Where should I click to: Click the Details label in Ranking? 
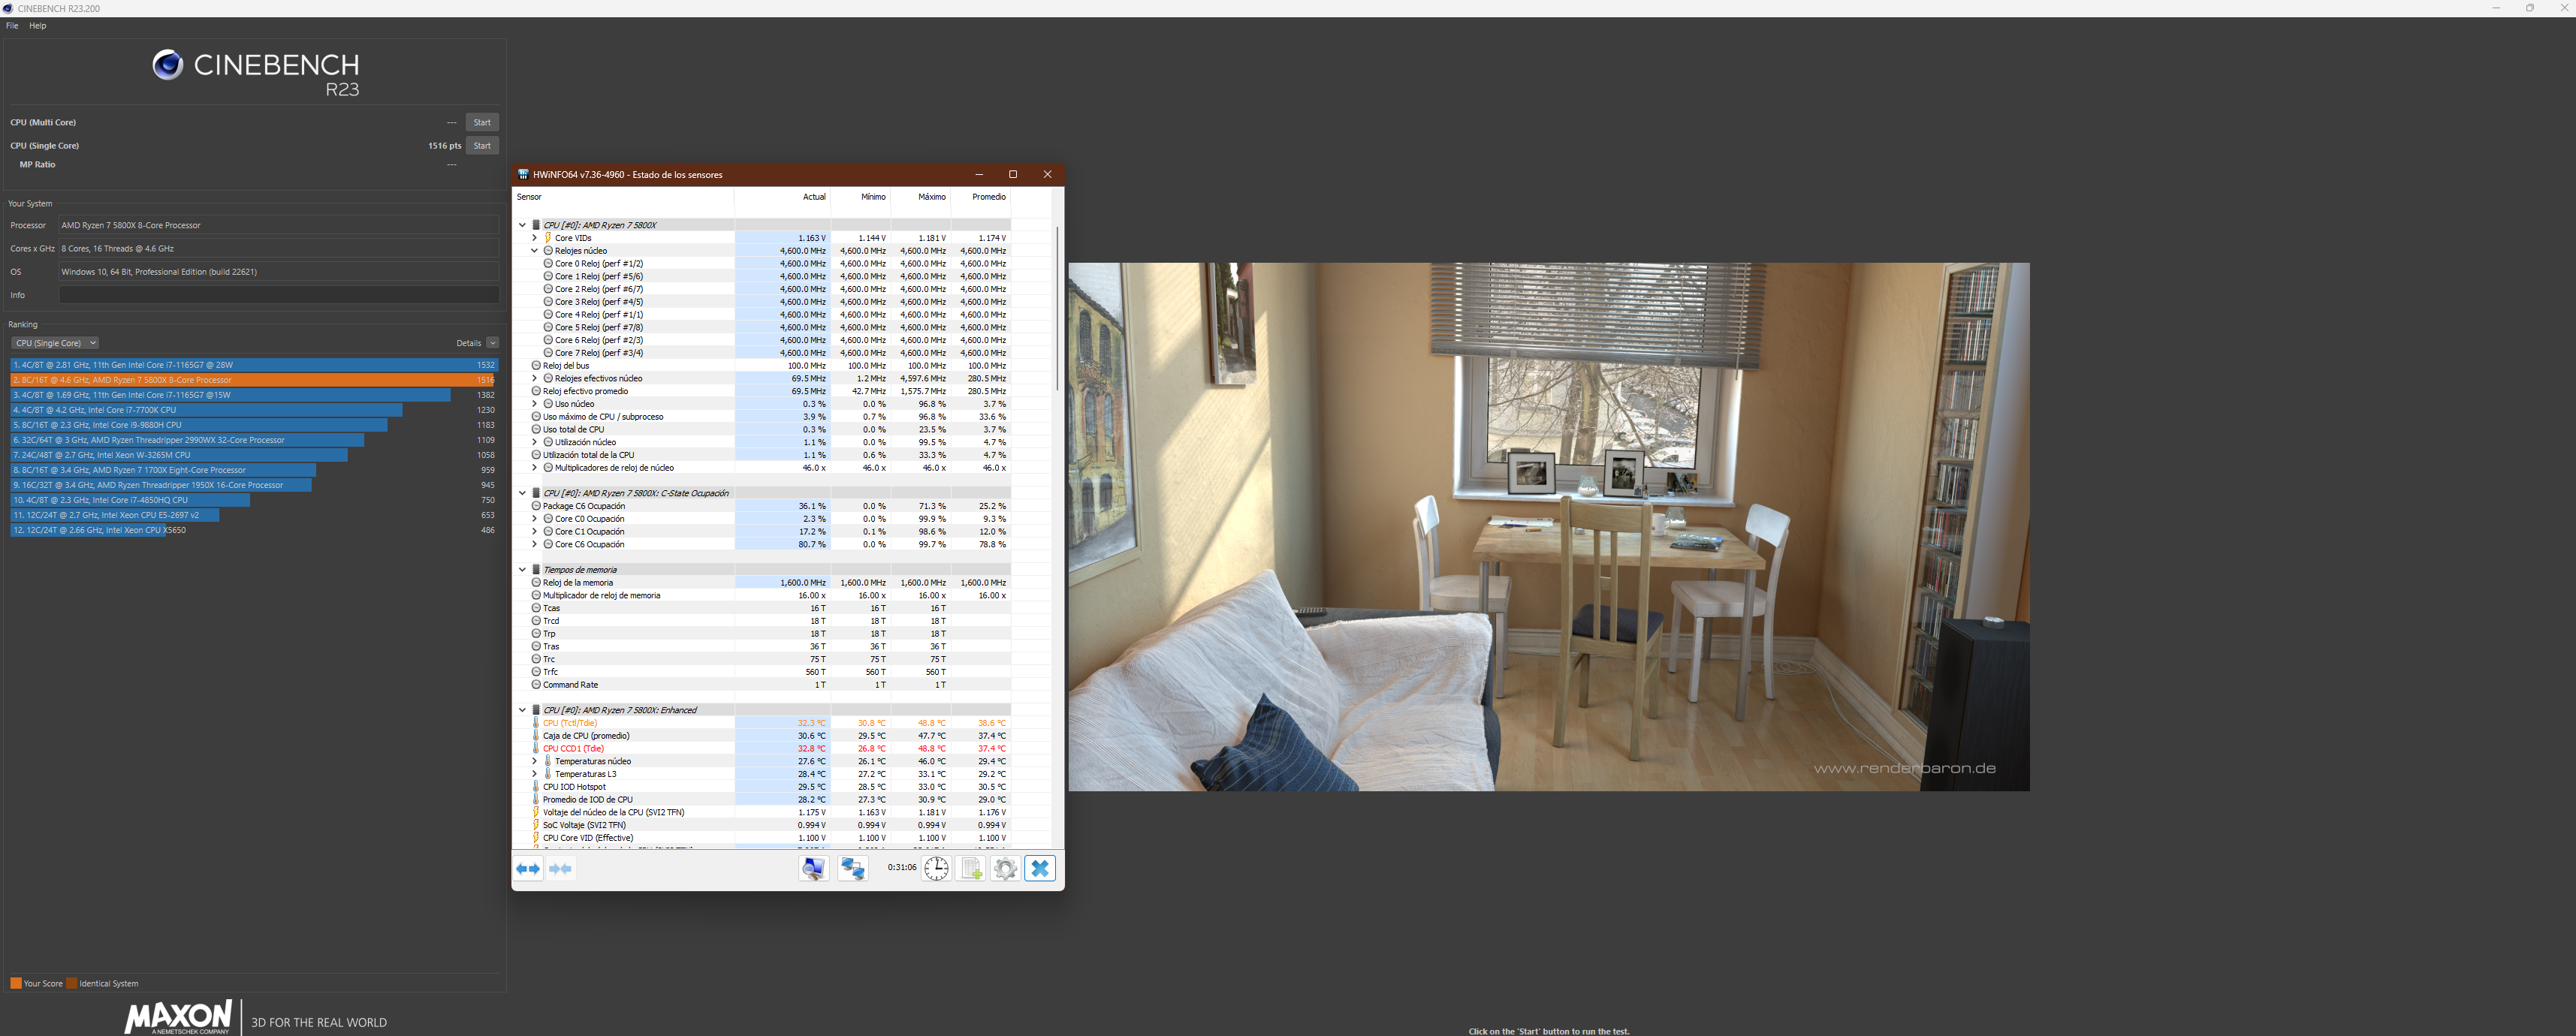[x=469, y=343]
